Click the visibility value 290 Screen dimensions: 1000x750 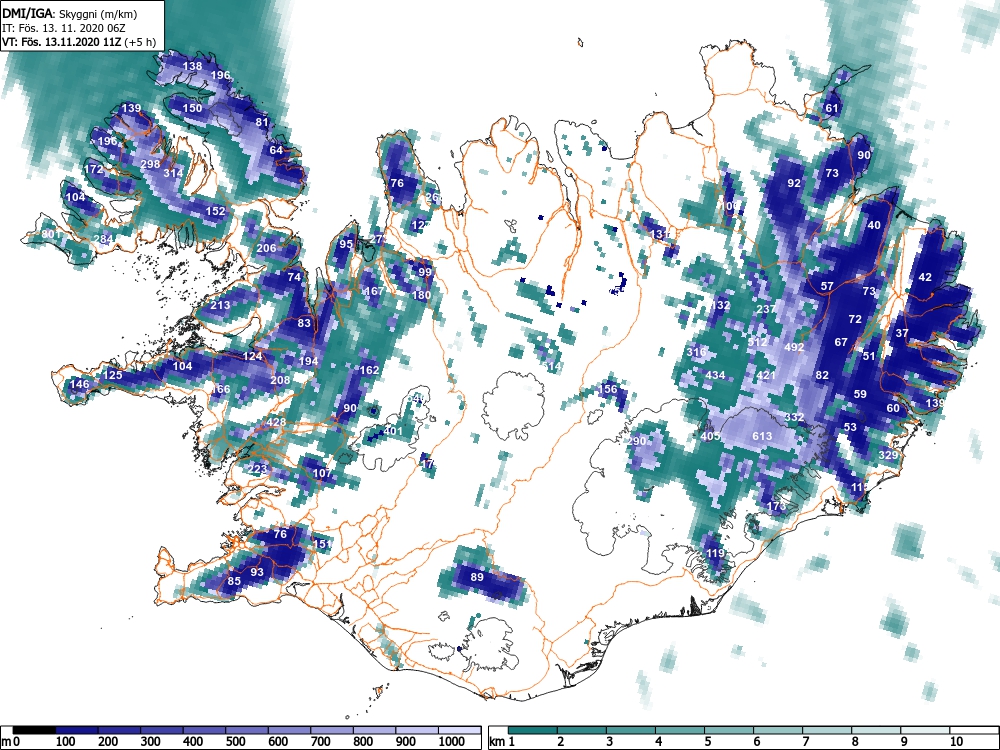click(x=636, y=441)
